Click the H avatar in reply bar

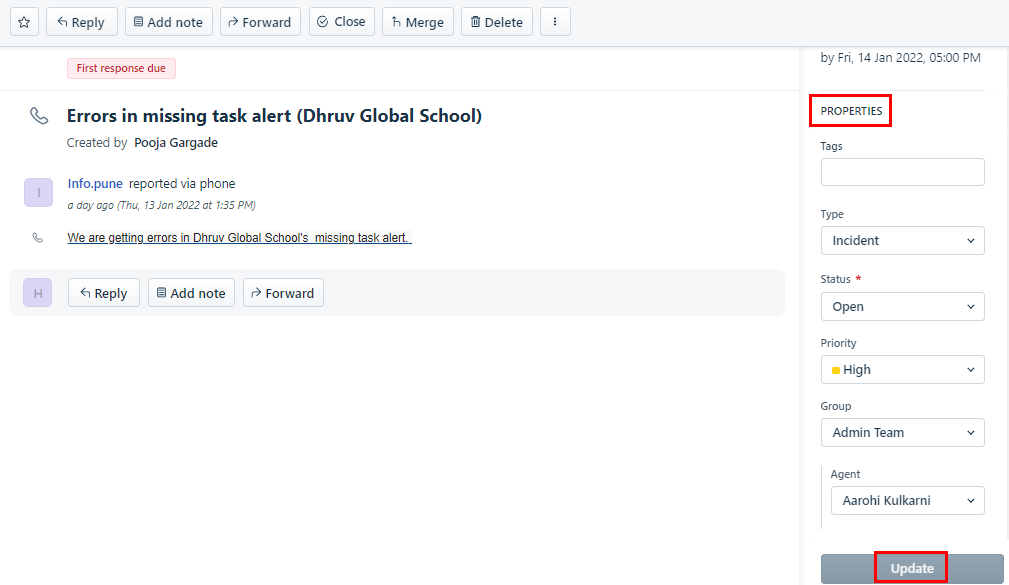coord(38,293)
